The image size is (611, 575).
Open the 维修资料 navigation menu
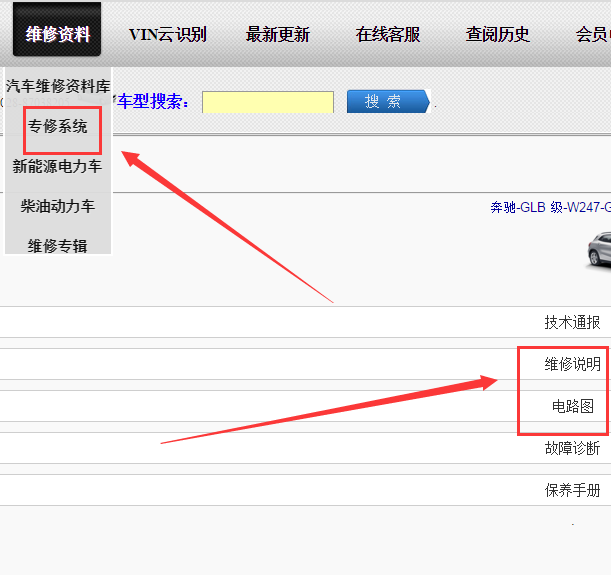click(57, 34)
